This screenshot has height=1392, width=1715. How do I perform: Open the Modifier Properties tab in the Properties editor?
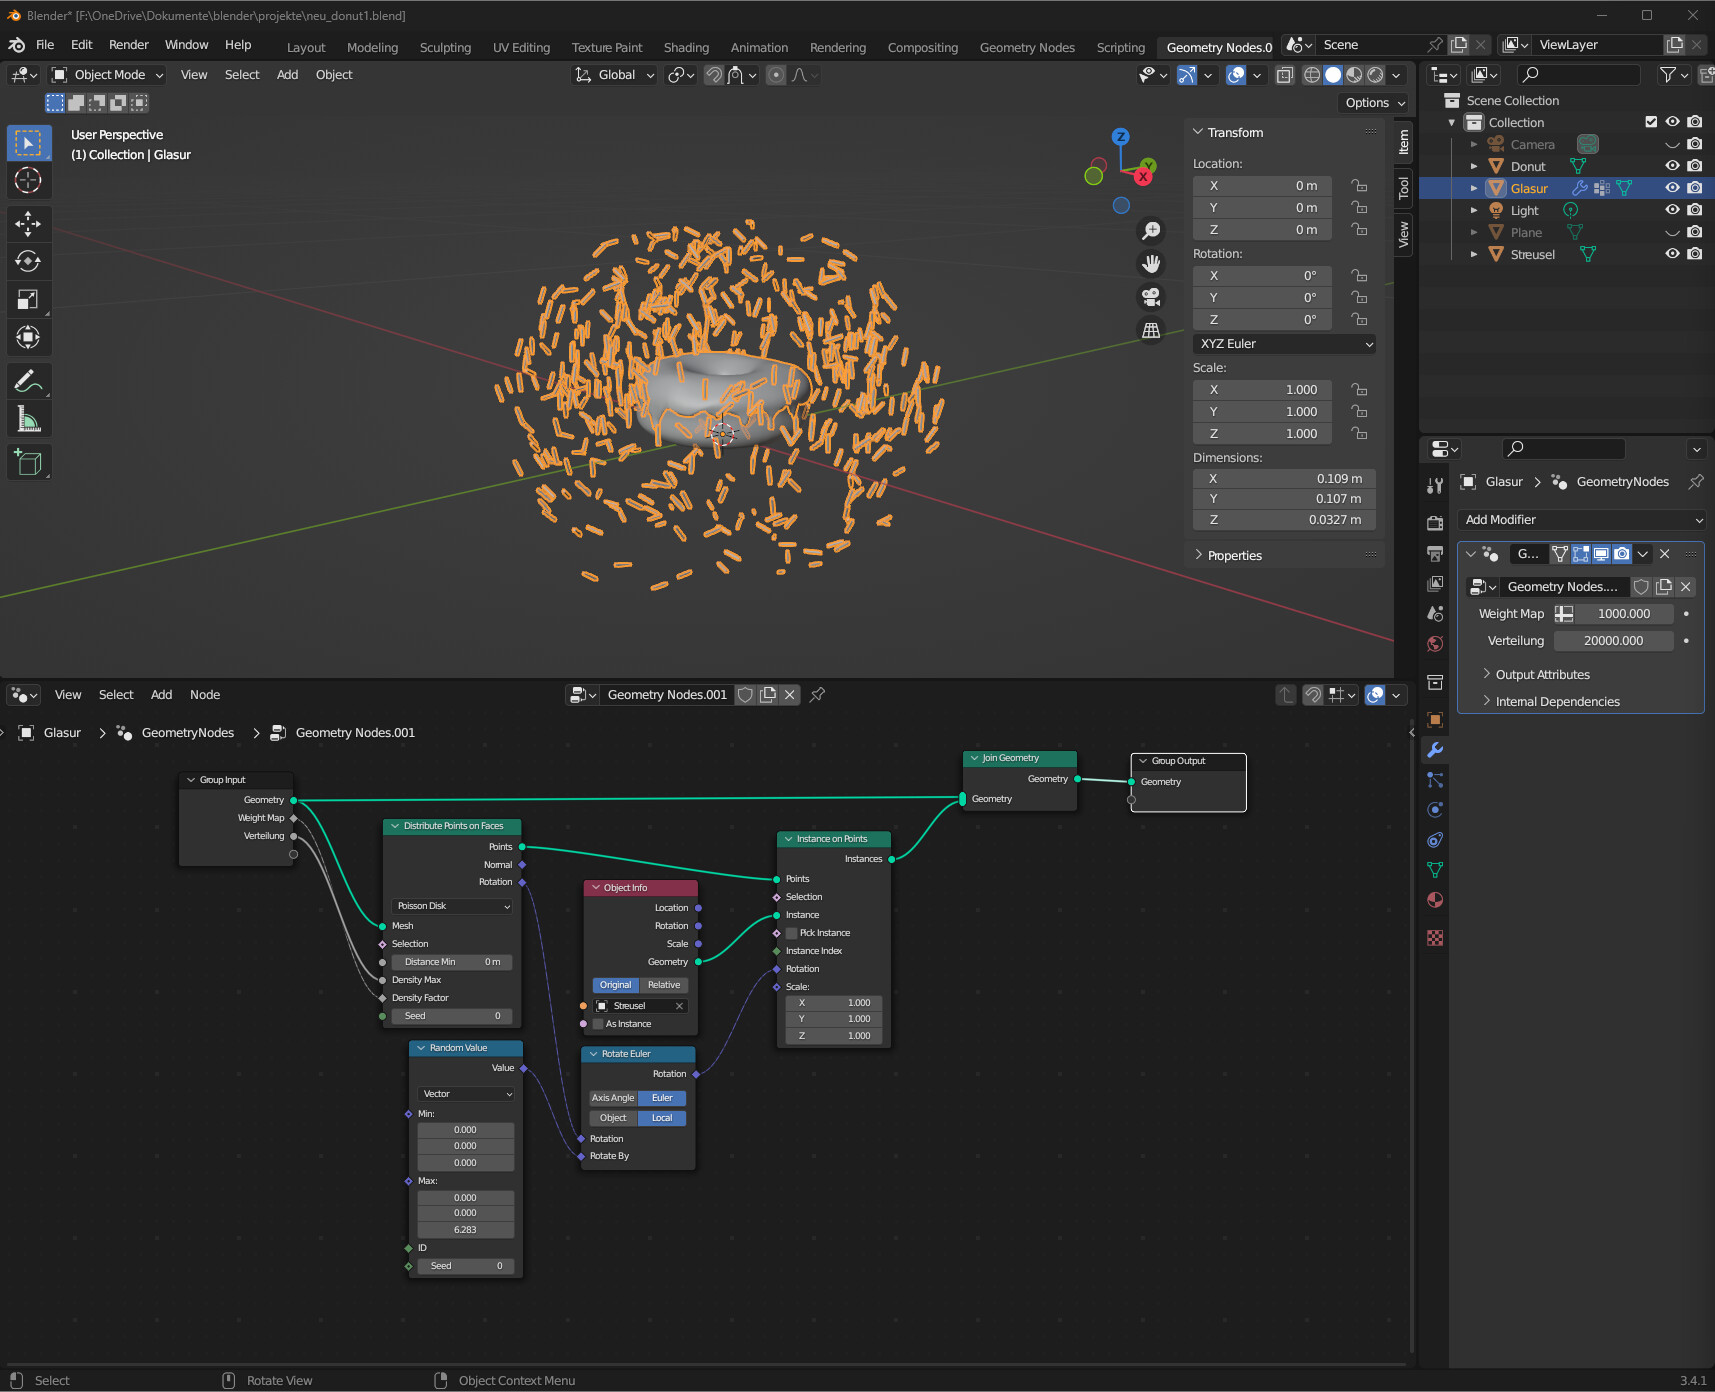pyautogui.click(x=1435, y=750)
